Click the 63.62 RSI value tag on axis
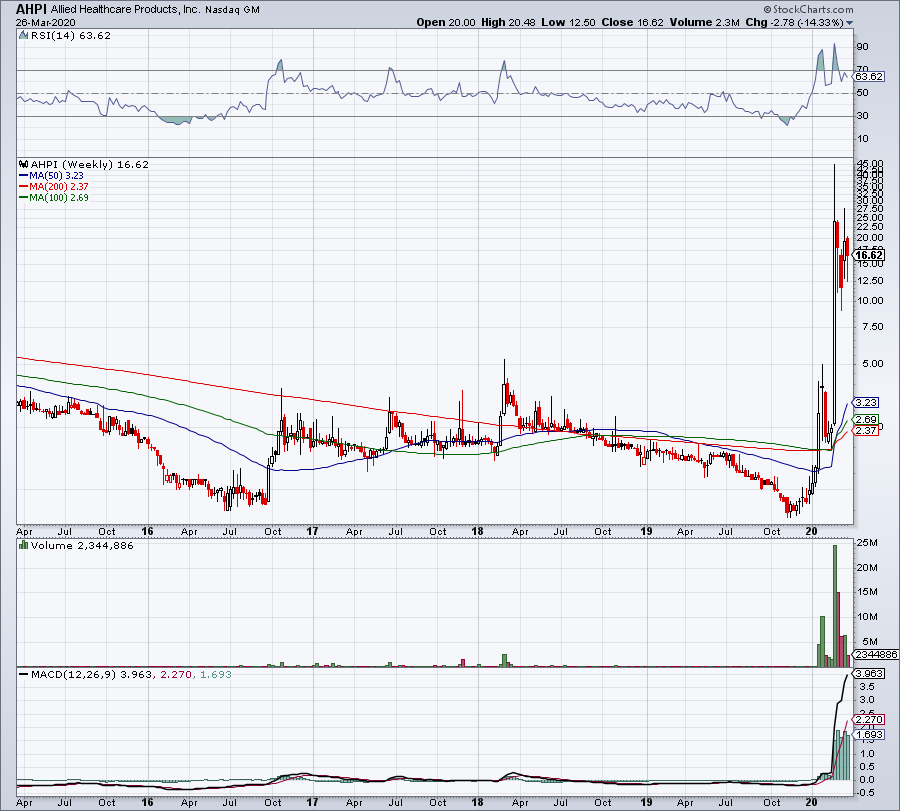This screenshot has height=811, width=900. click(x=869, y=76)
